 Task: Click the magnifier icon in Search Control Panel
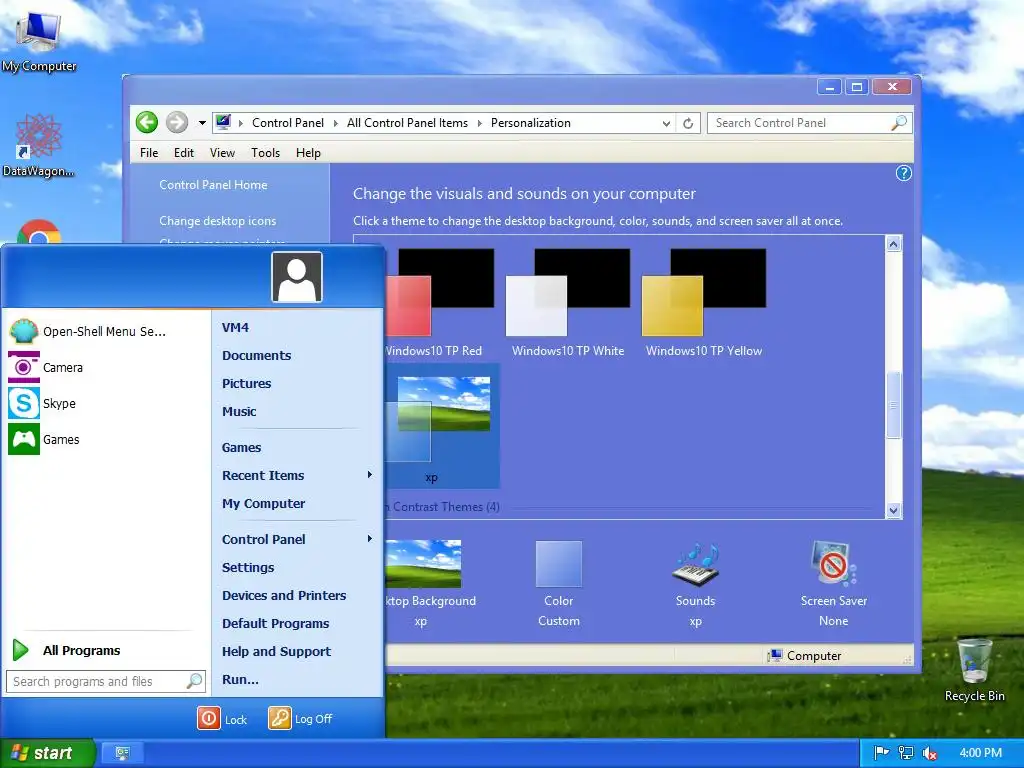click(899, 123)
